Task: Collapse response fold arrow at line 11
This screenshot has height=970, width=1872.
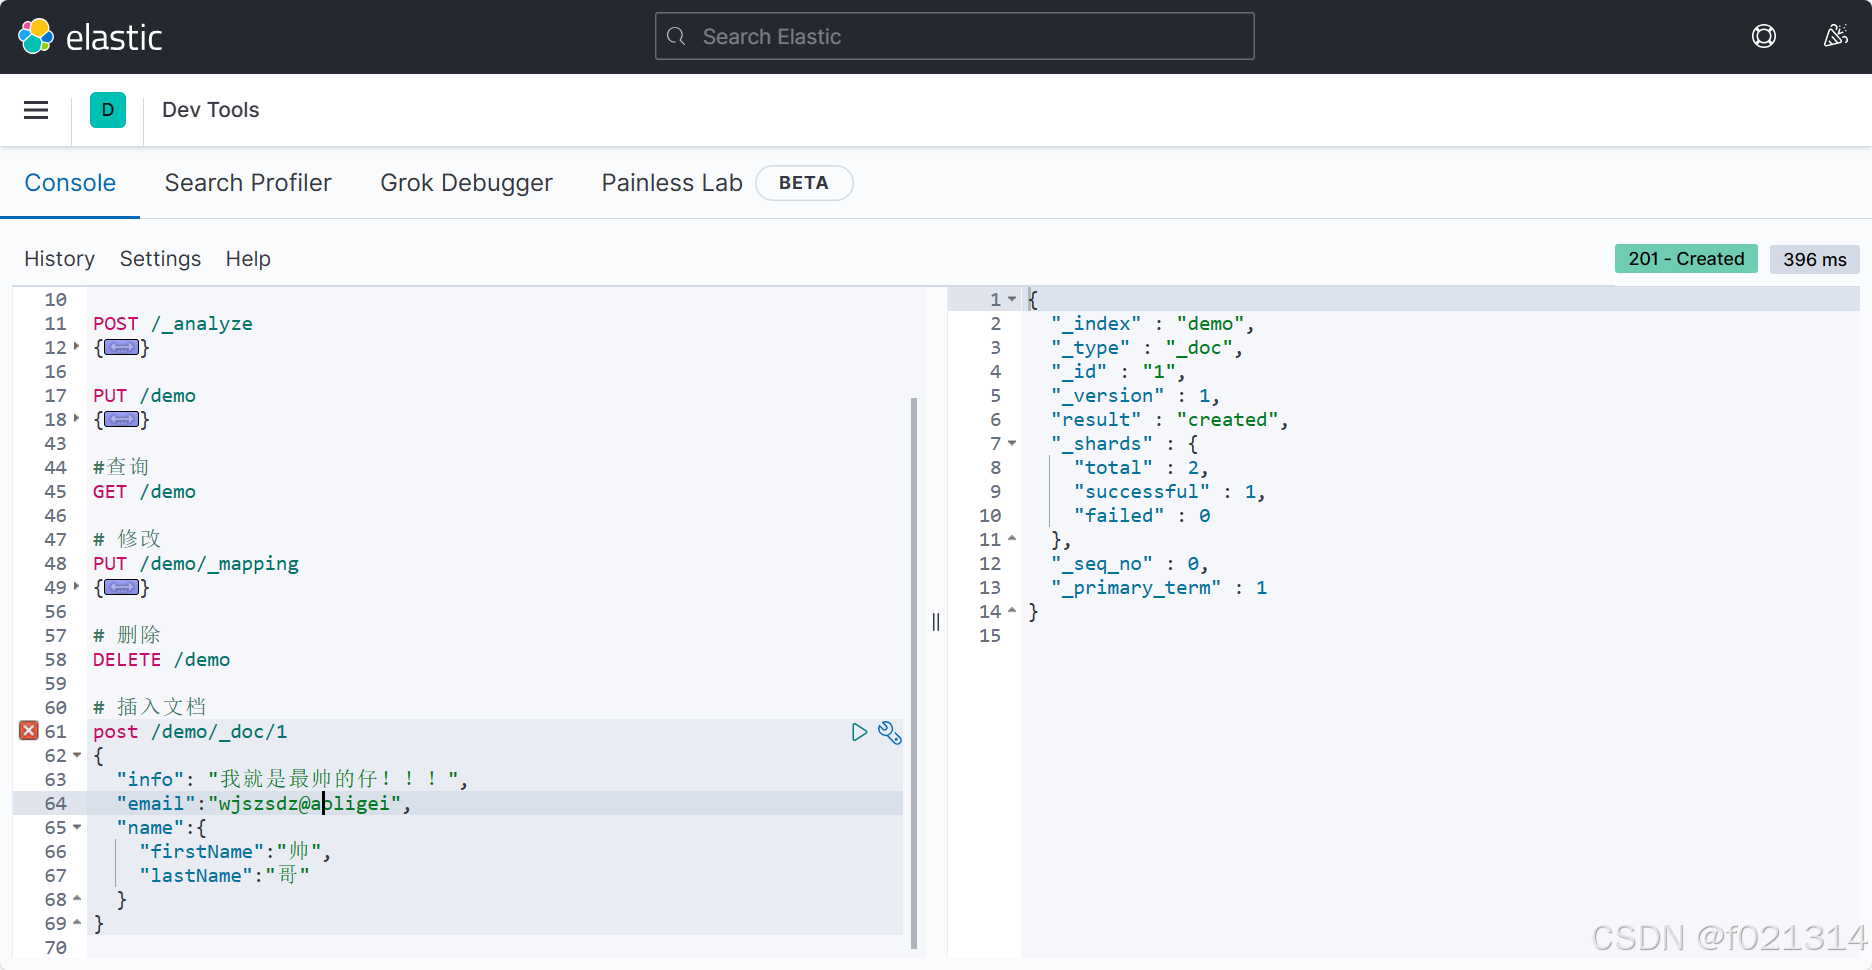Action: (x=1012, y=539)
